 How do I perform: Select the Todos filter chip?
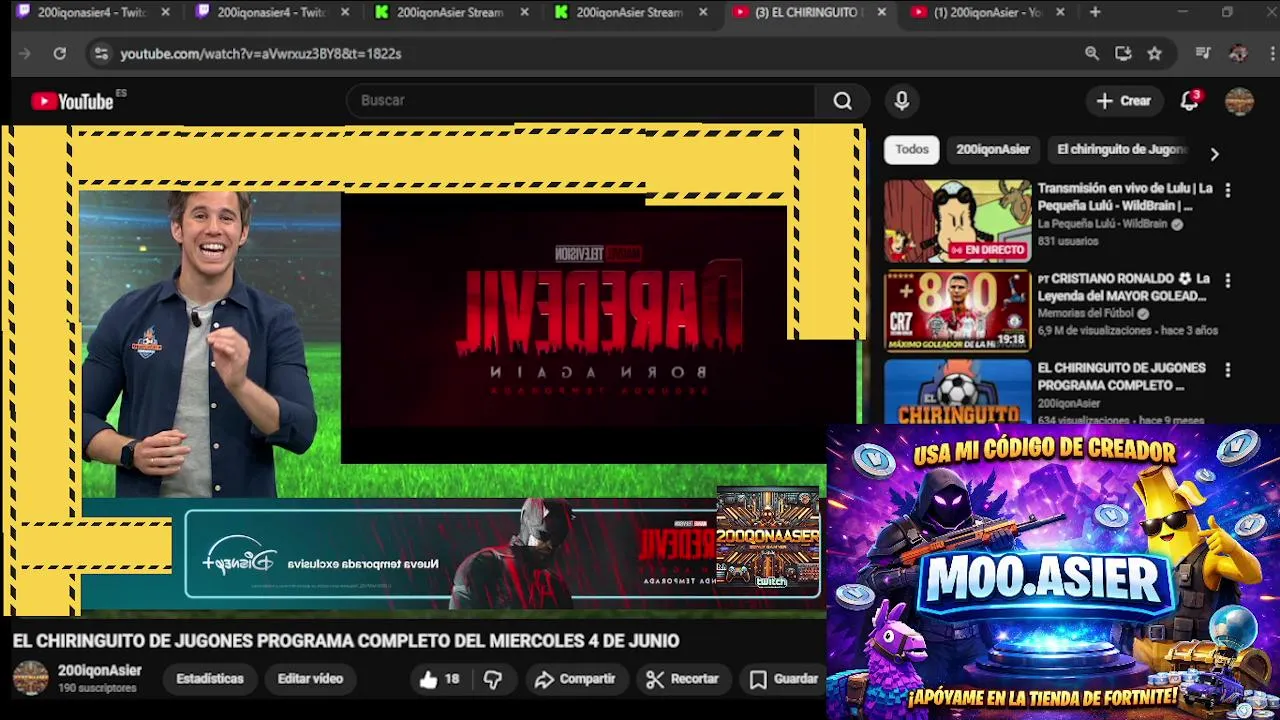(x=911, y=149)
